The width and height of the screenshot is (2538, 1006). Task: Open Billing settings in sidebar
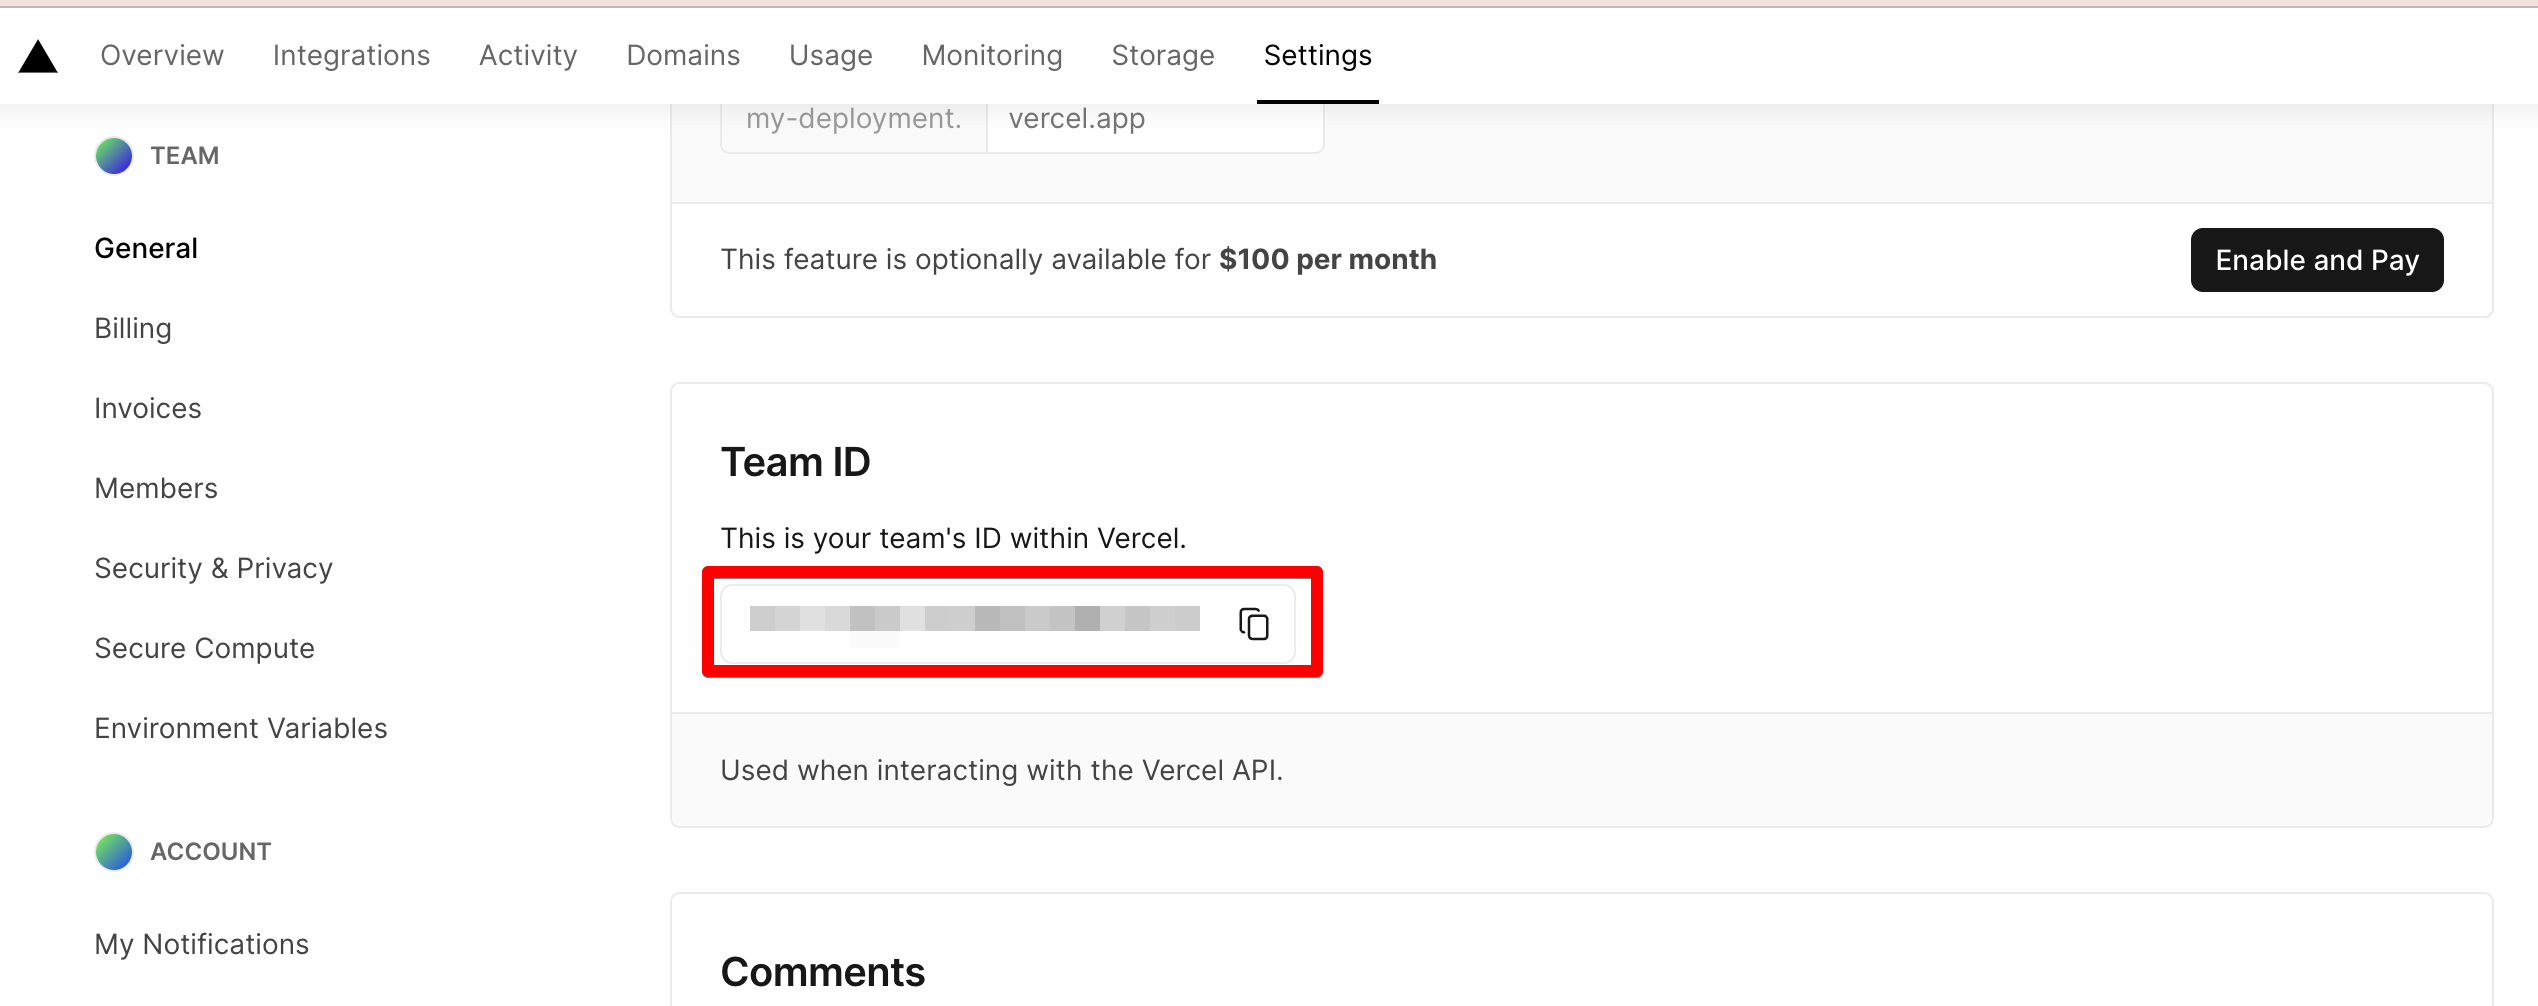tap(133, 329)
